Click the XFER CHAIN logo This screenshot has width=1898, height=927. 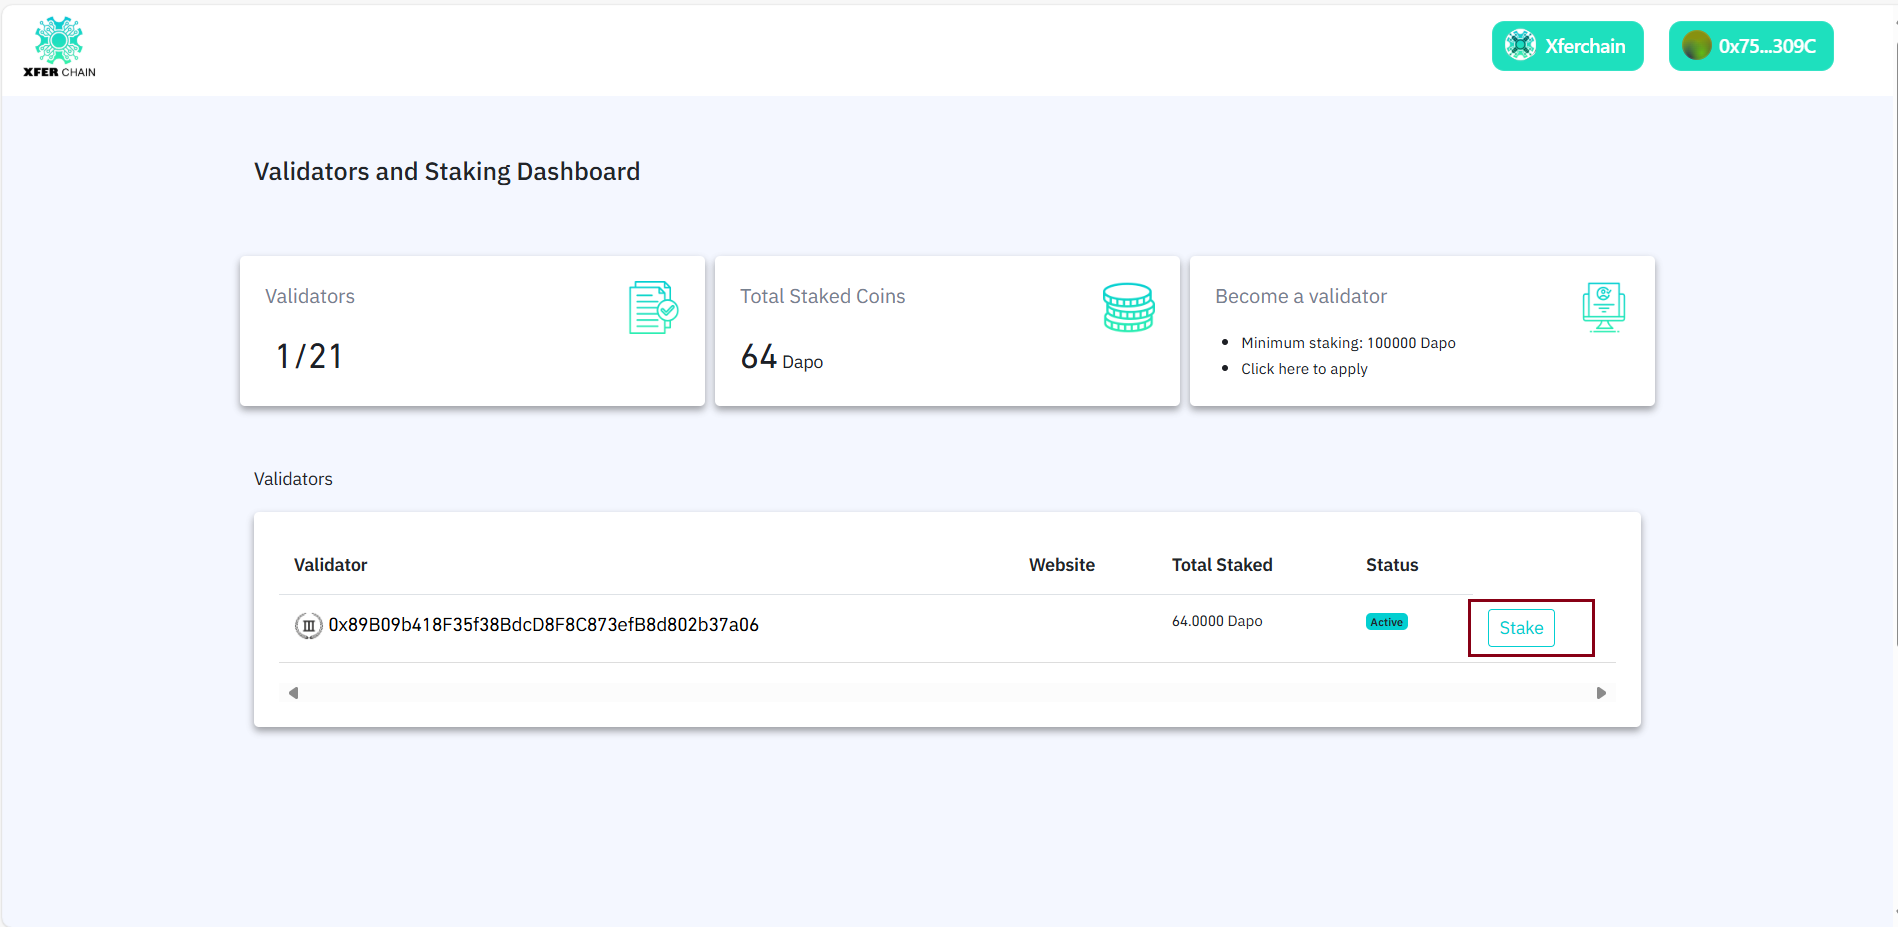59,45
